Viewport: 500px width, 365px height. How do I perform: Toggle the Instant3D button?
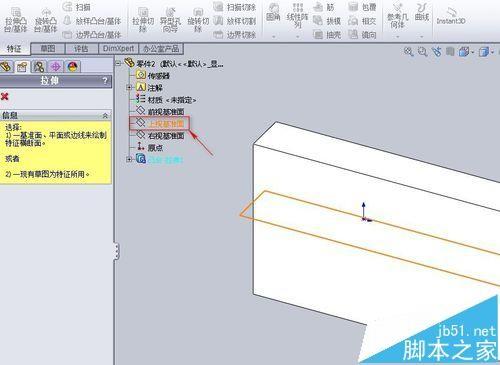pos(451,16)
